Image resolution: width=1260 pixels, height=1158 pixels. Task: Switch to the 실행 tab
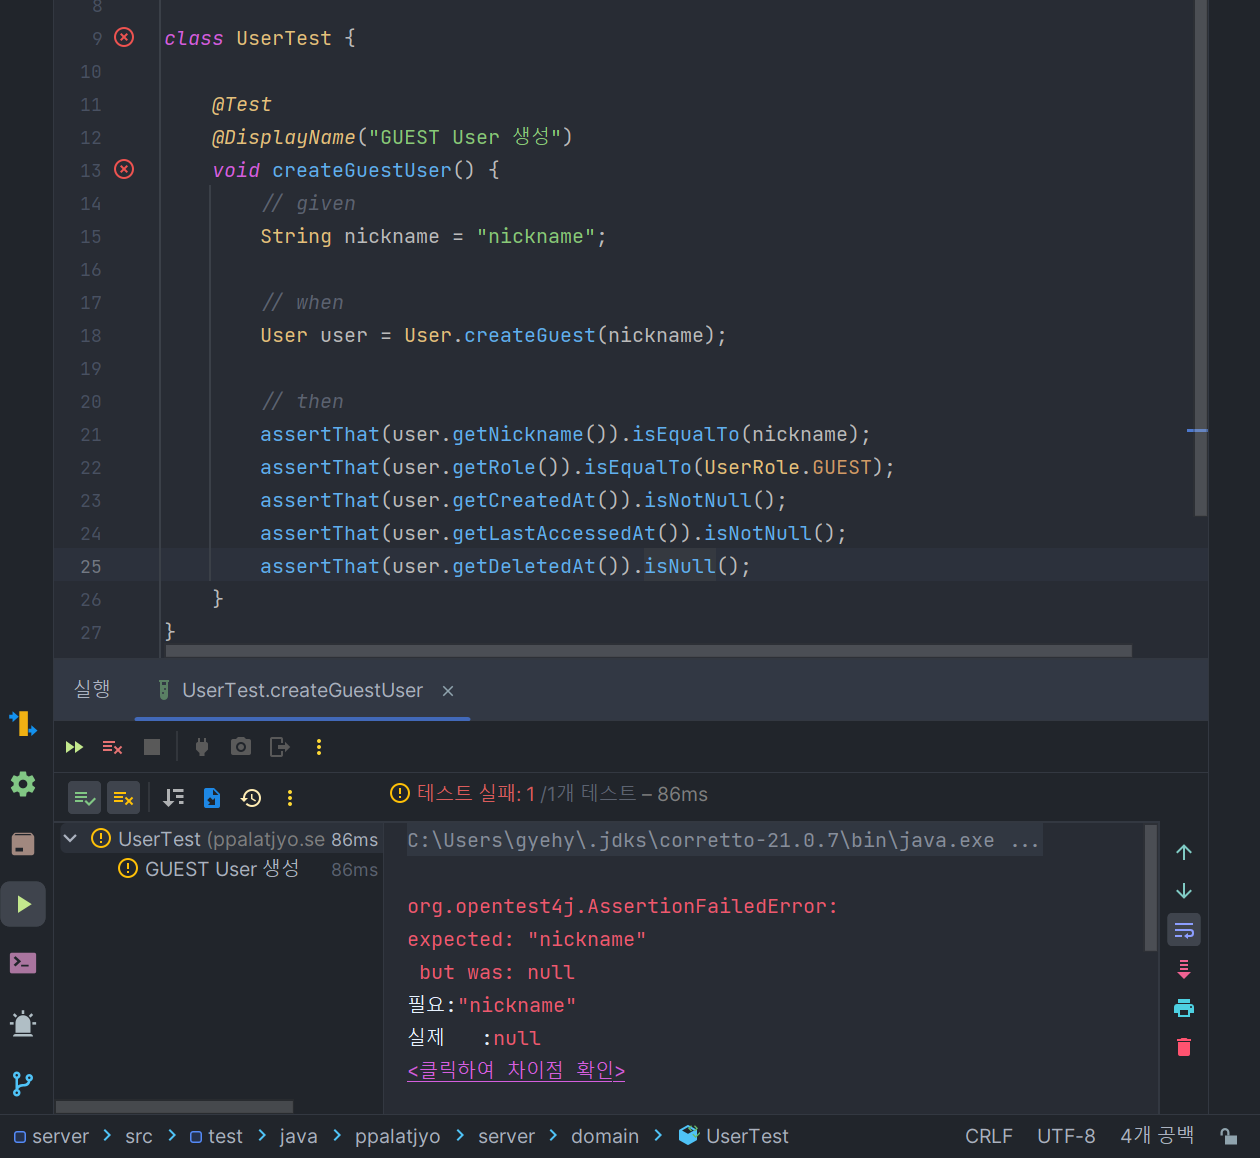(x=91, y=689)
